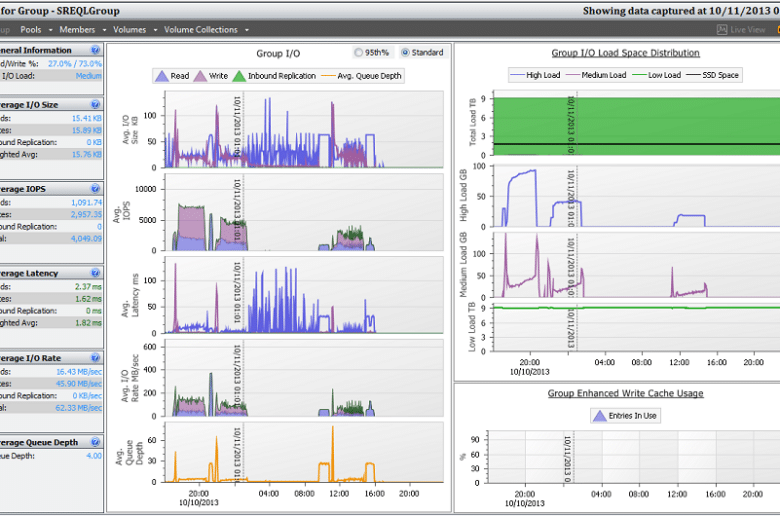Click the Avg. Latency chart
The height and width of the screenshot is (516, 780).
pos(303,295)
